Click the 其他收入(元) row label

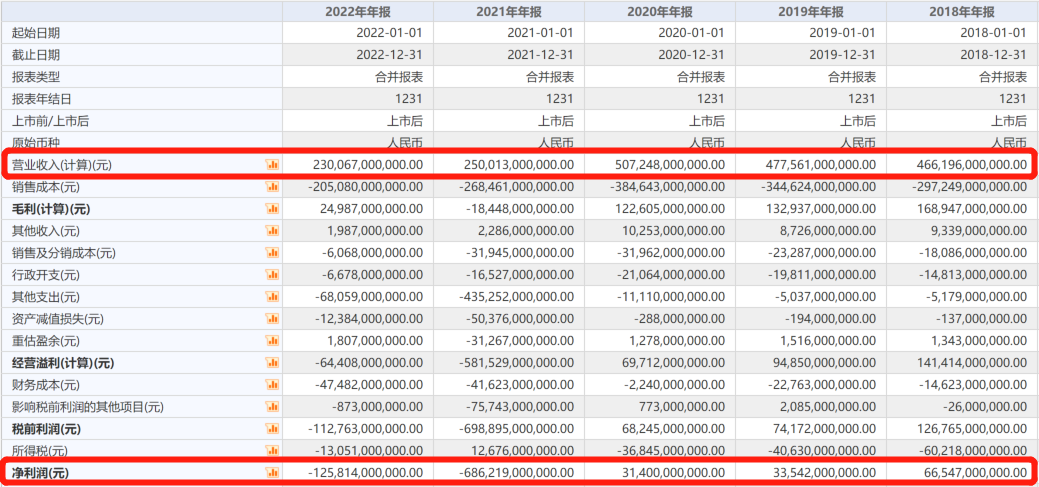pos(47,231)
